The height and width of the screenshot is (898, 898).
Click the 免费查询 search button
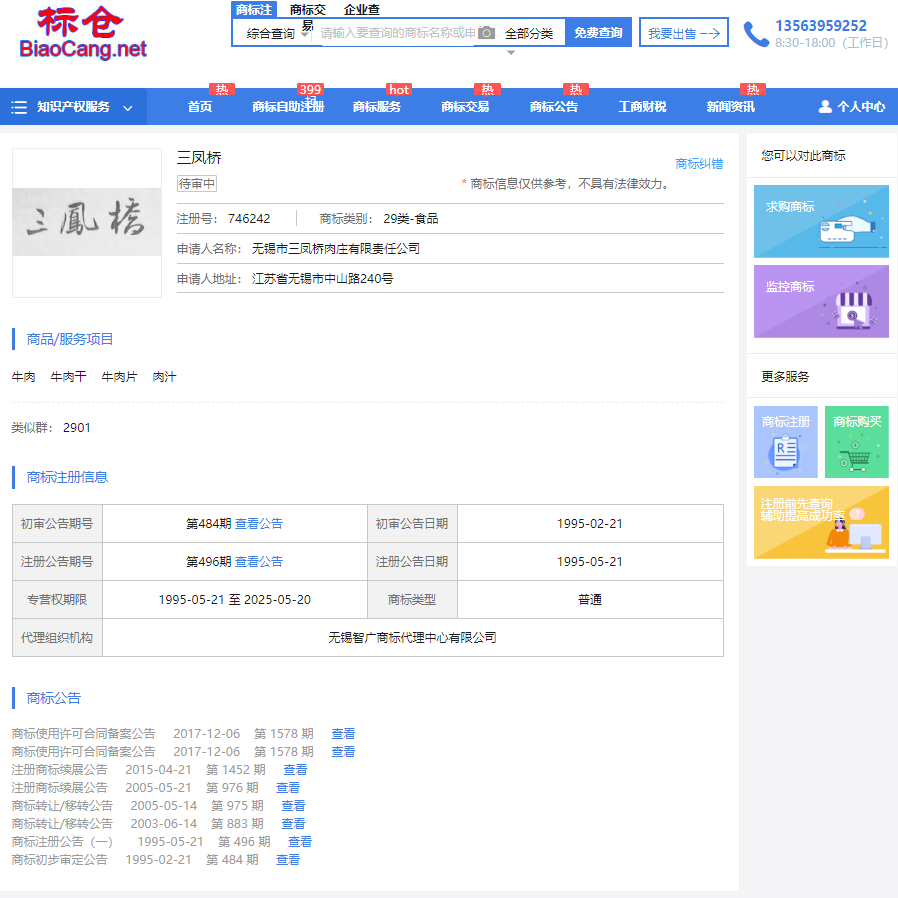pyautogui.click(x=598, y=32)
